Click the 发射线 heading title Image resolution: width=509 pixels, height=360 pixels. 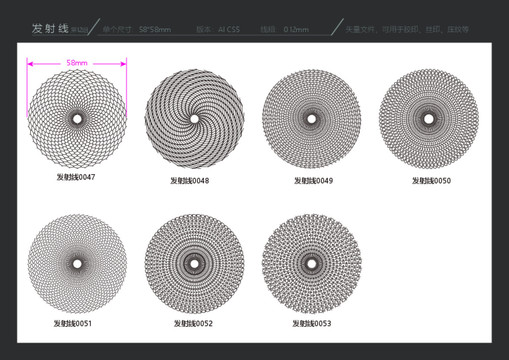point(50,29)
